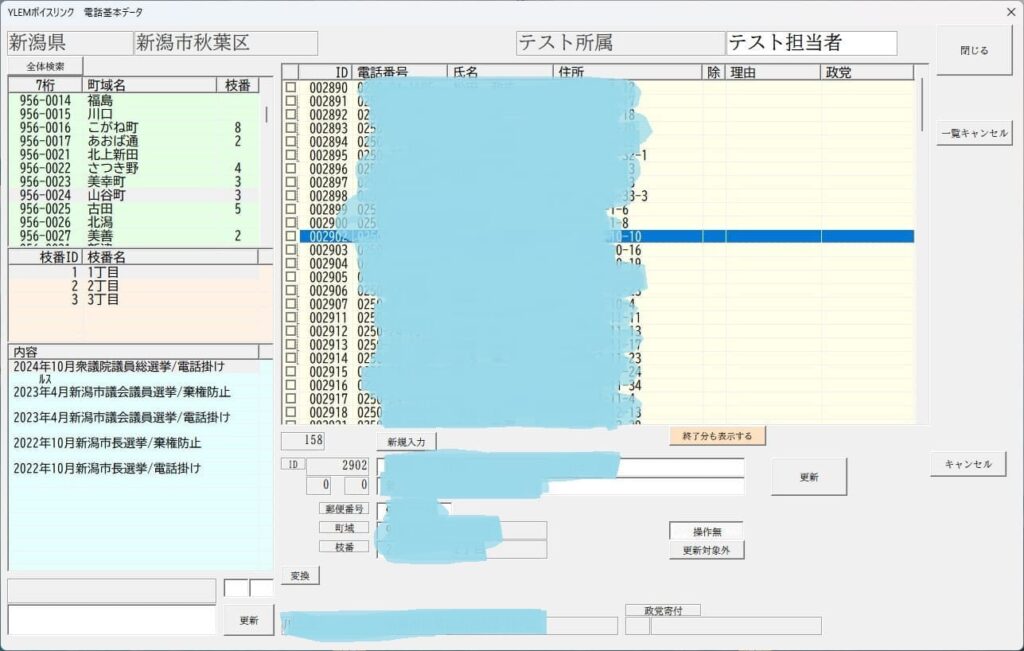
Task: Select 2丁目 in the 枝番名 list
Action: point(103,286)
